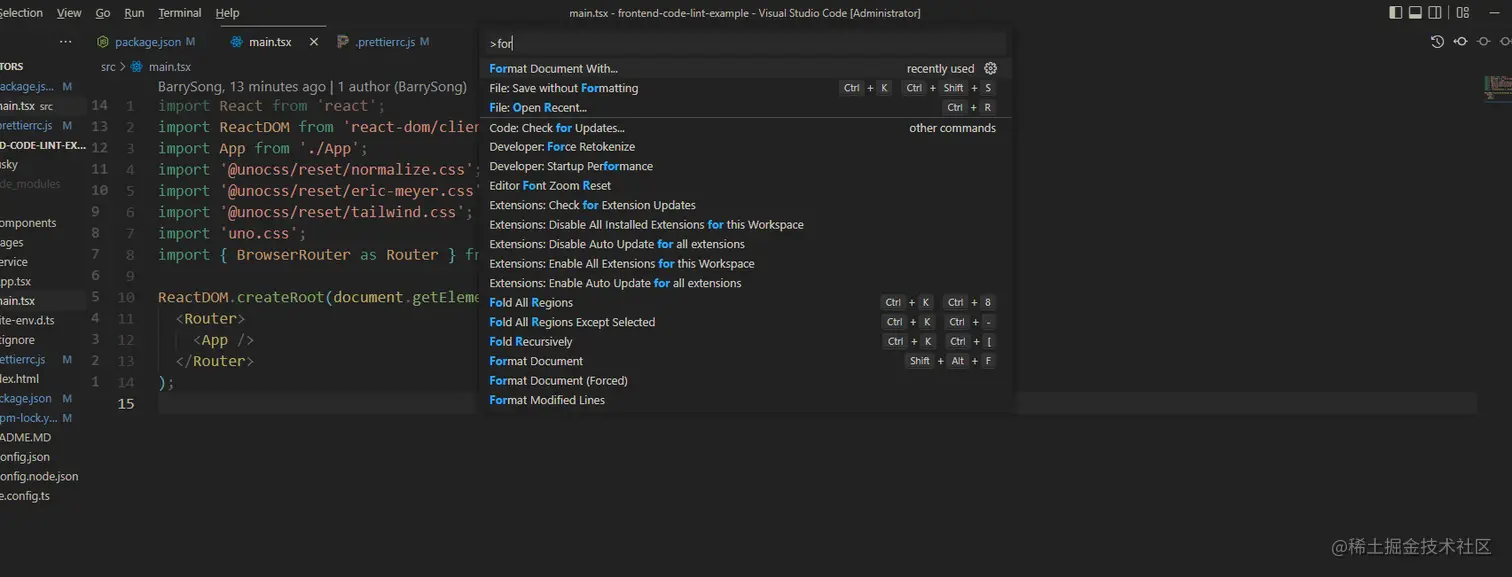Select Developer: Force Retokenize
This screenshot has width=1512, height=577.
[745, 147]
